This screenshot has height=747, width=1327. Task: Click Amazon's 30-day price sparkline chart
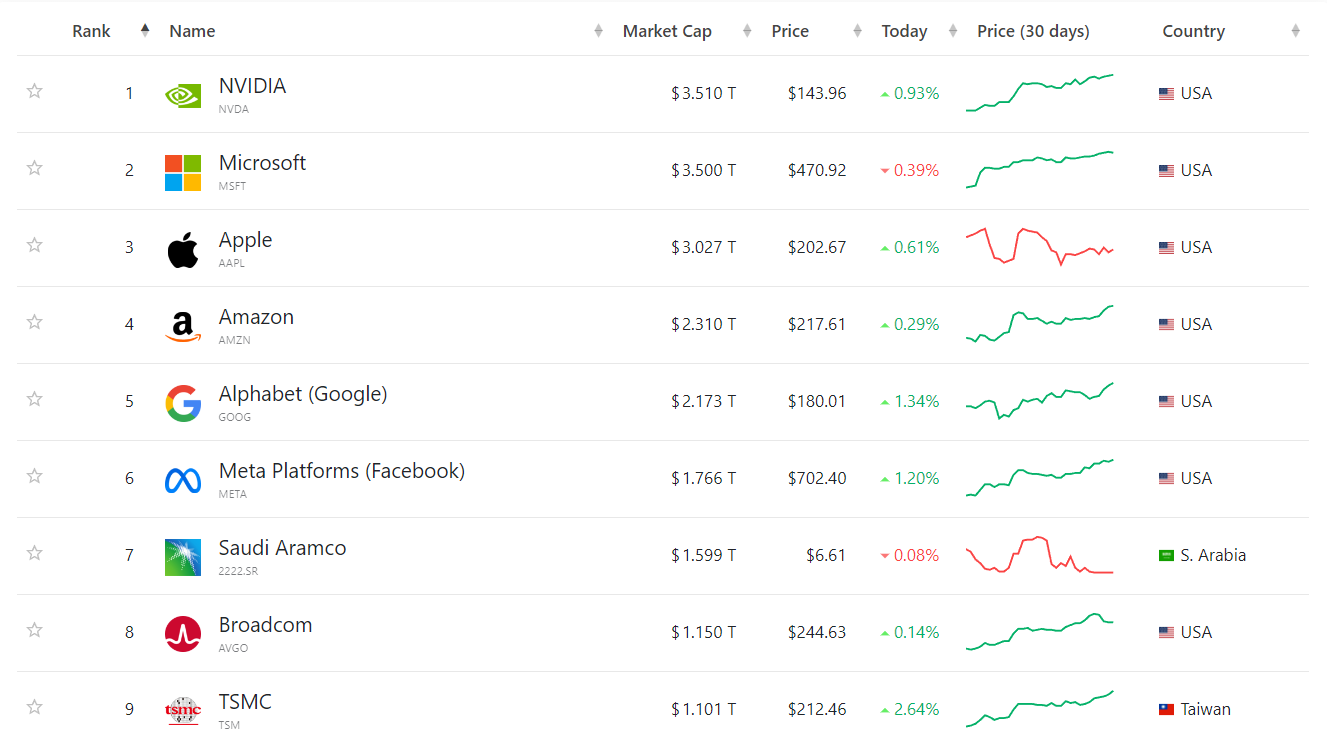tap(1040, 324)
